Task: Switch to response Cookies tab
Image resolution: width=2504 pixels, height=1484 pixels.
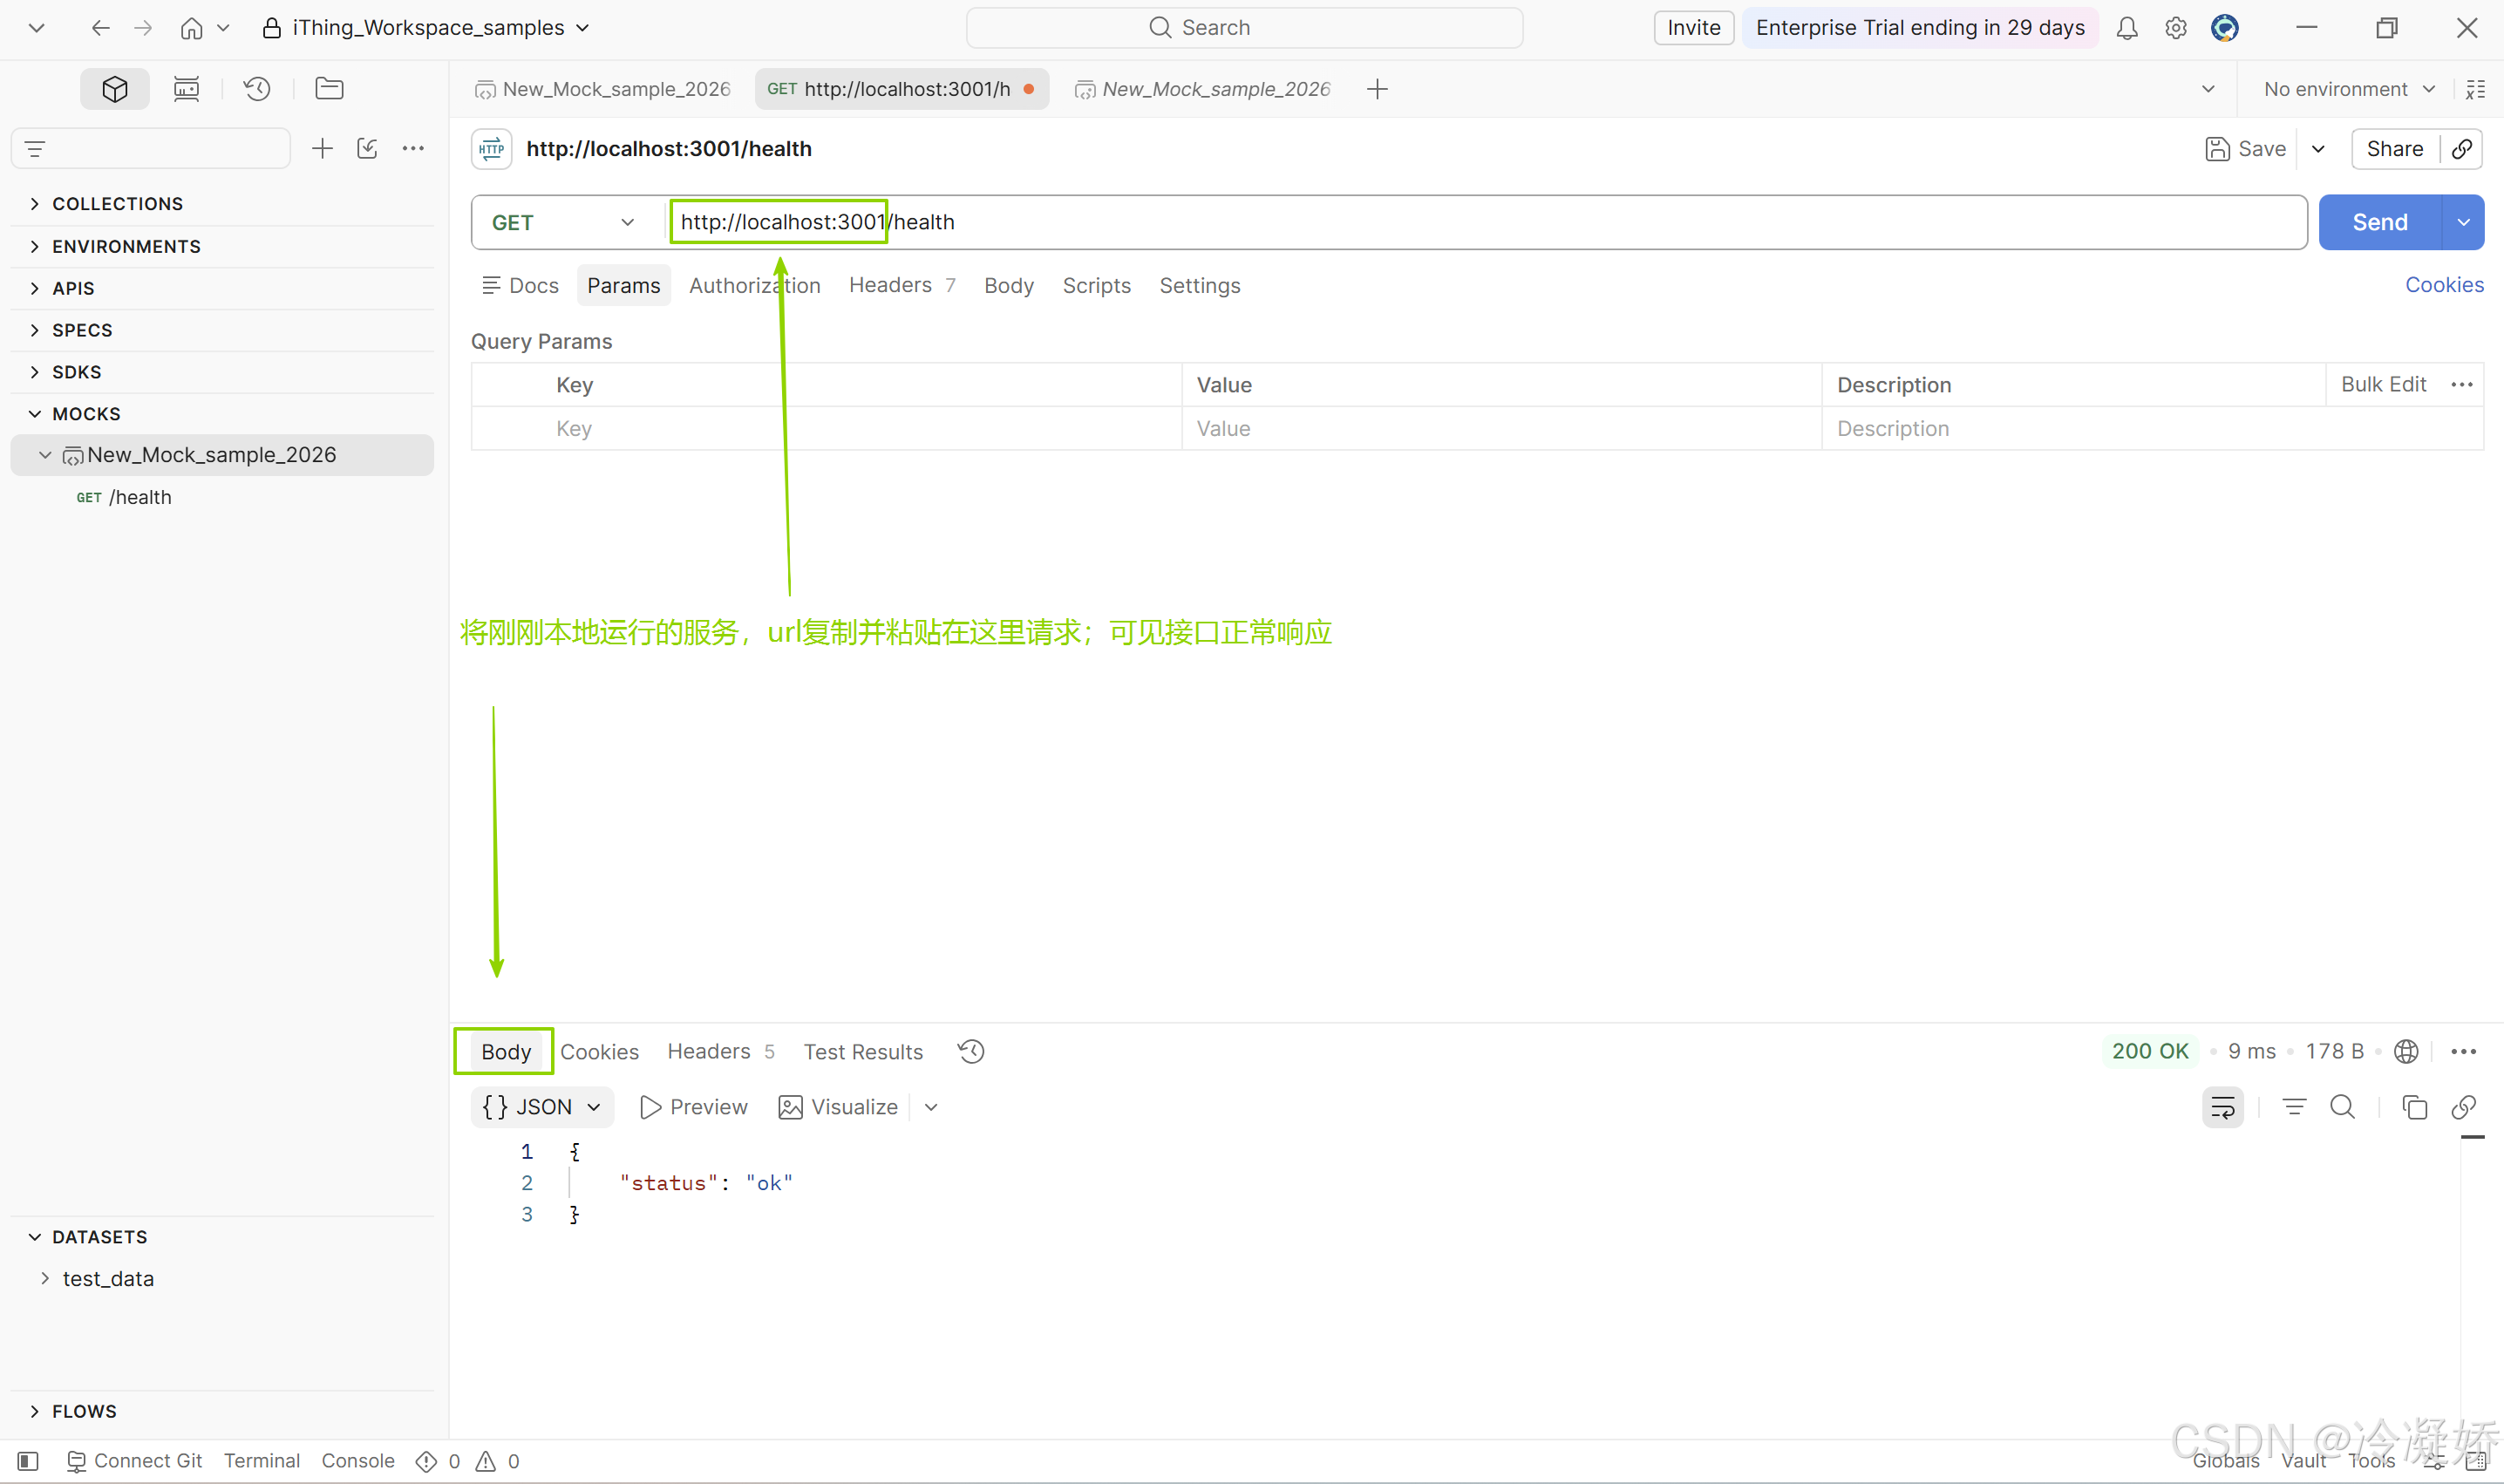Action: [599, 1052]
